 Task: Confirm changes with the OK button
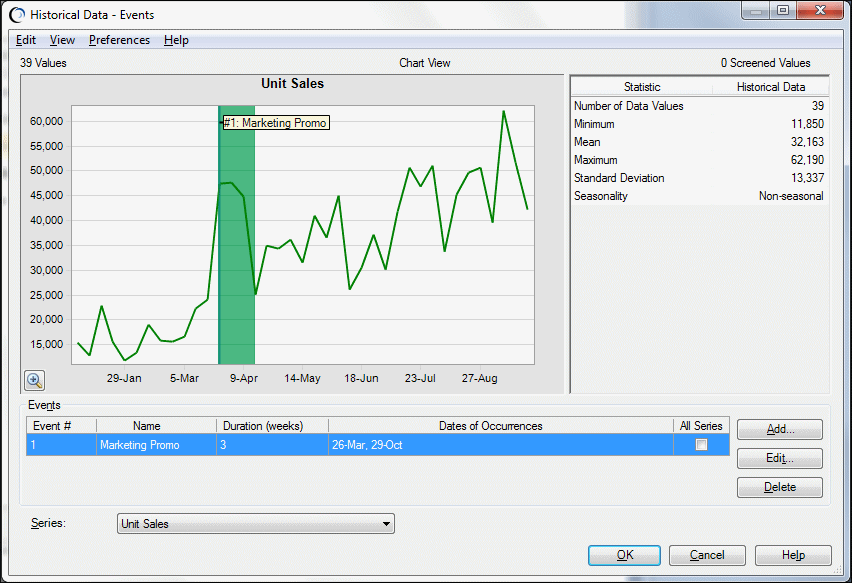coord(624,555)
